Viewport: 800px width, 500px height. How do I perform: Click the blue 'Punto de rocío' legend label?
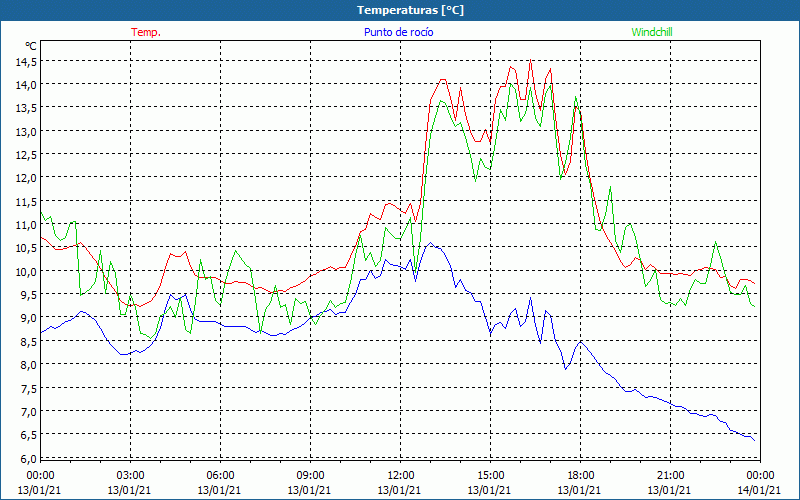click(x=398, y=32)
